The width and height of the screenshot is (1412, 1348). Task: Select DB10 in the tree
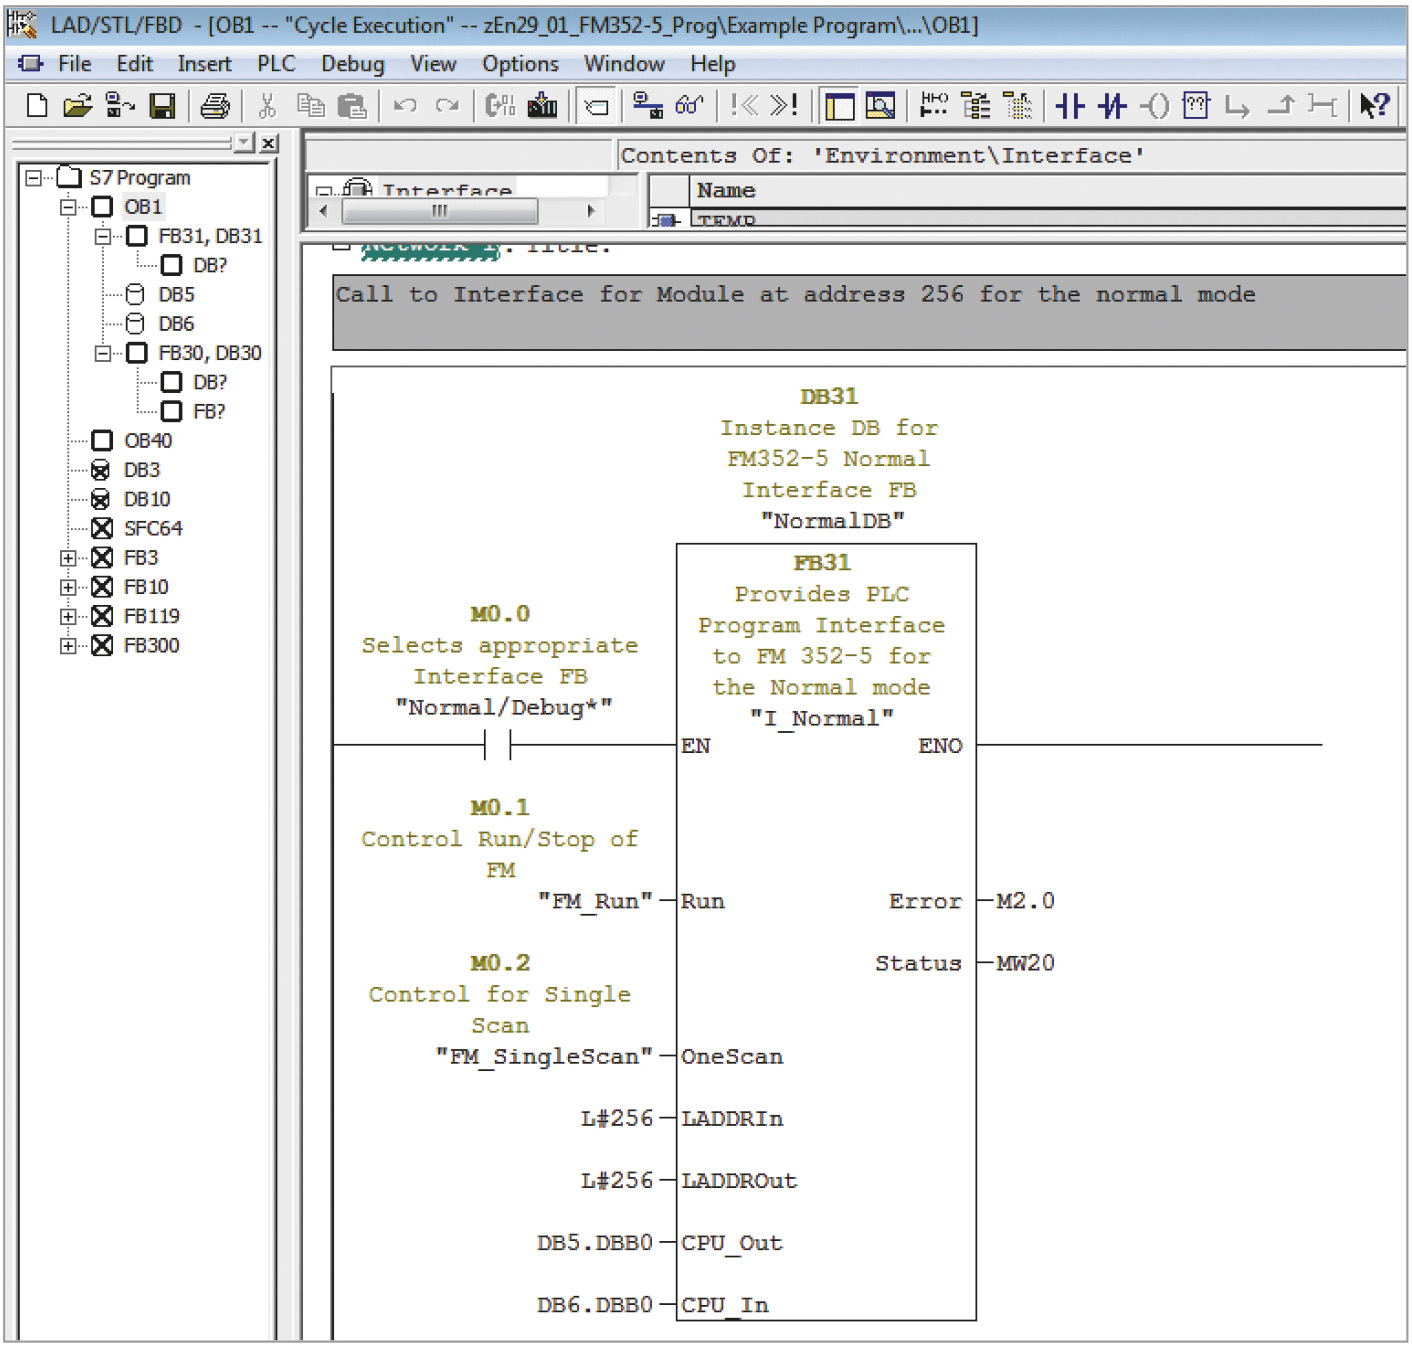point(147,499)
